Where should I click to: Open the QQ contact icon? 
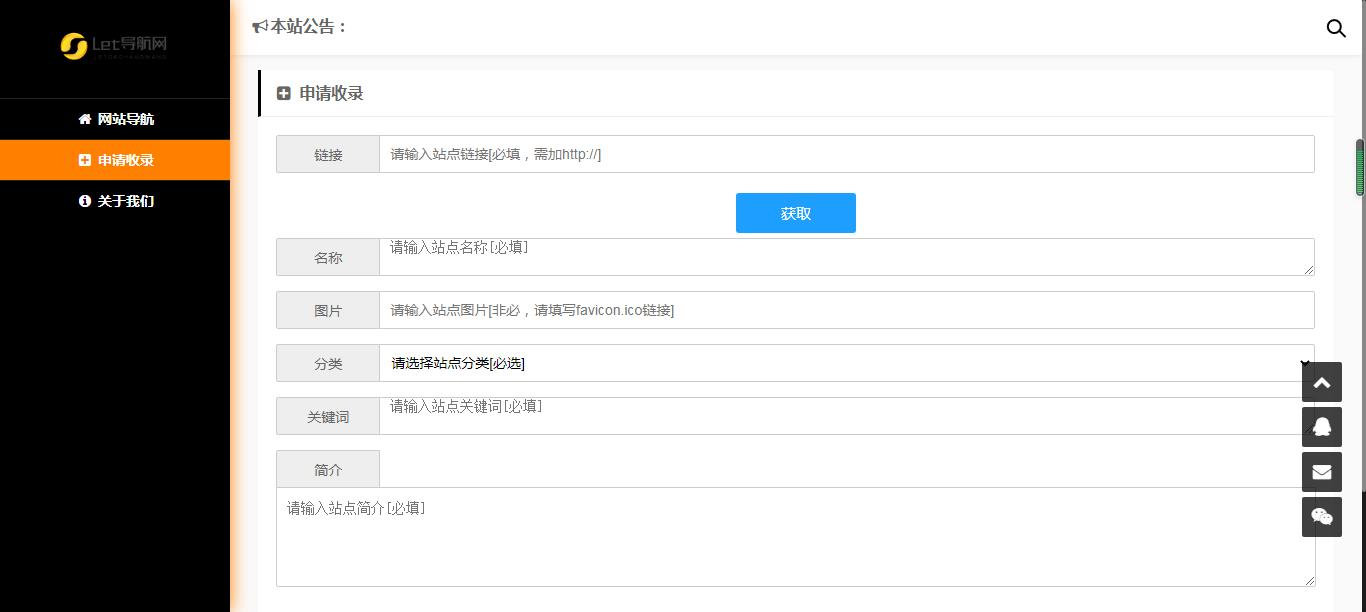pyautogui.click(x=1321, y=427)
